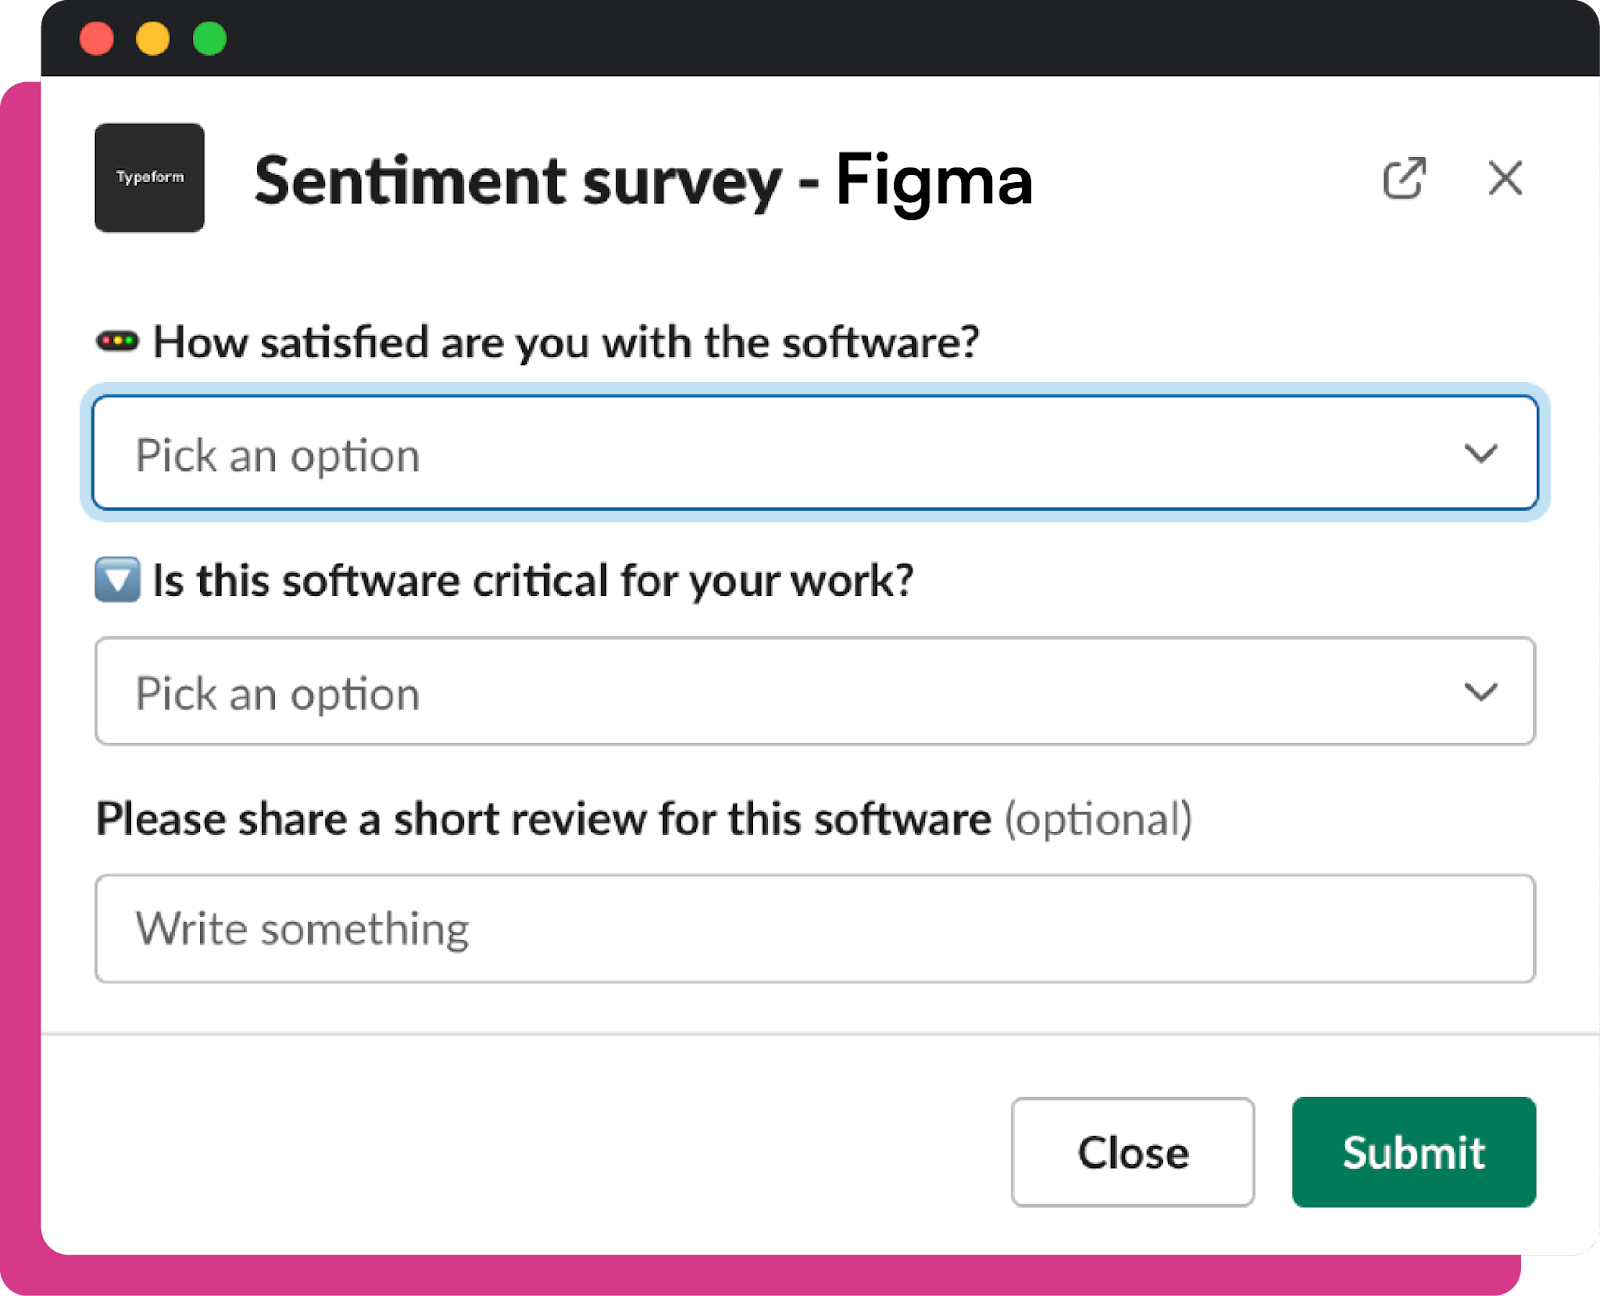Image resolution: width=1600 pixels, height=1296 pixels.
Task: Open the critical-for-work "Pick an option" dropdown
Action: [815, 691]
